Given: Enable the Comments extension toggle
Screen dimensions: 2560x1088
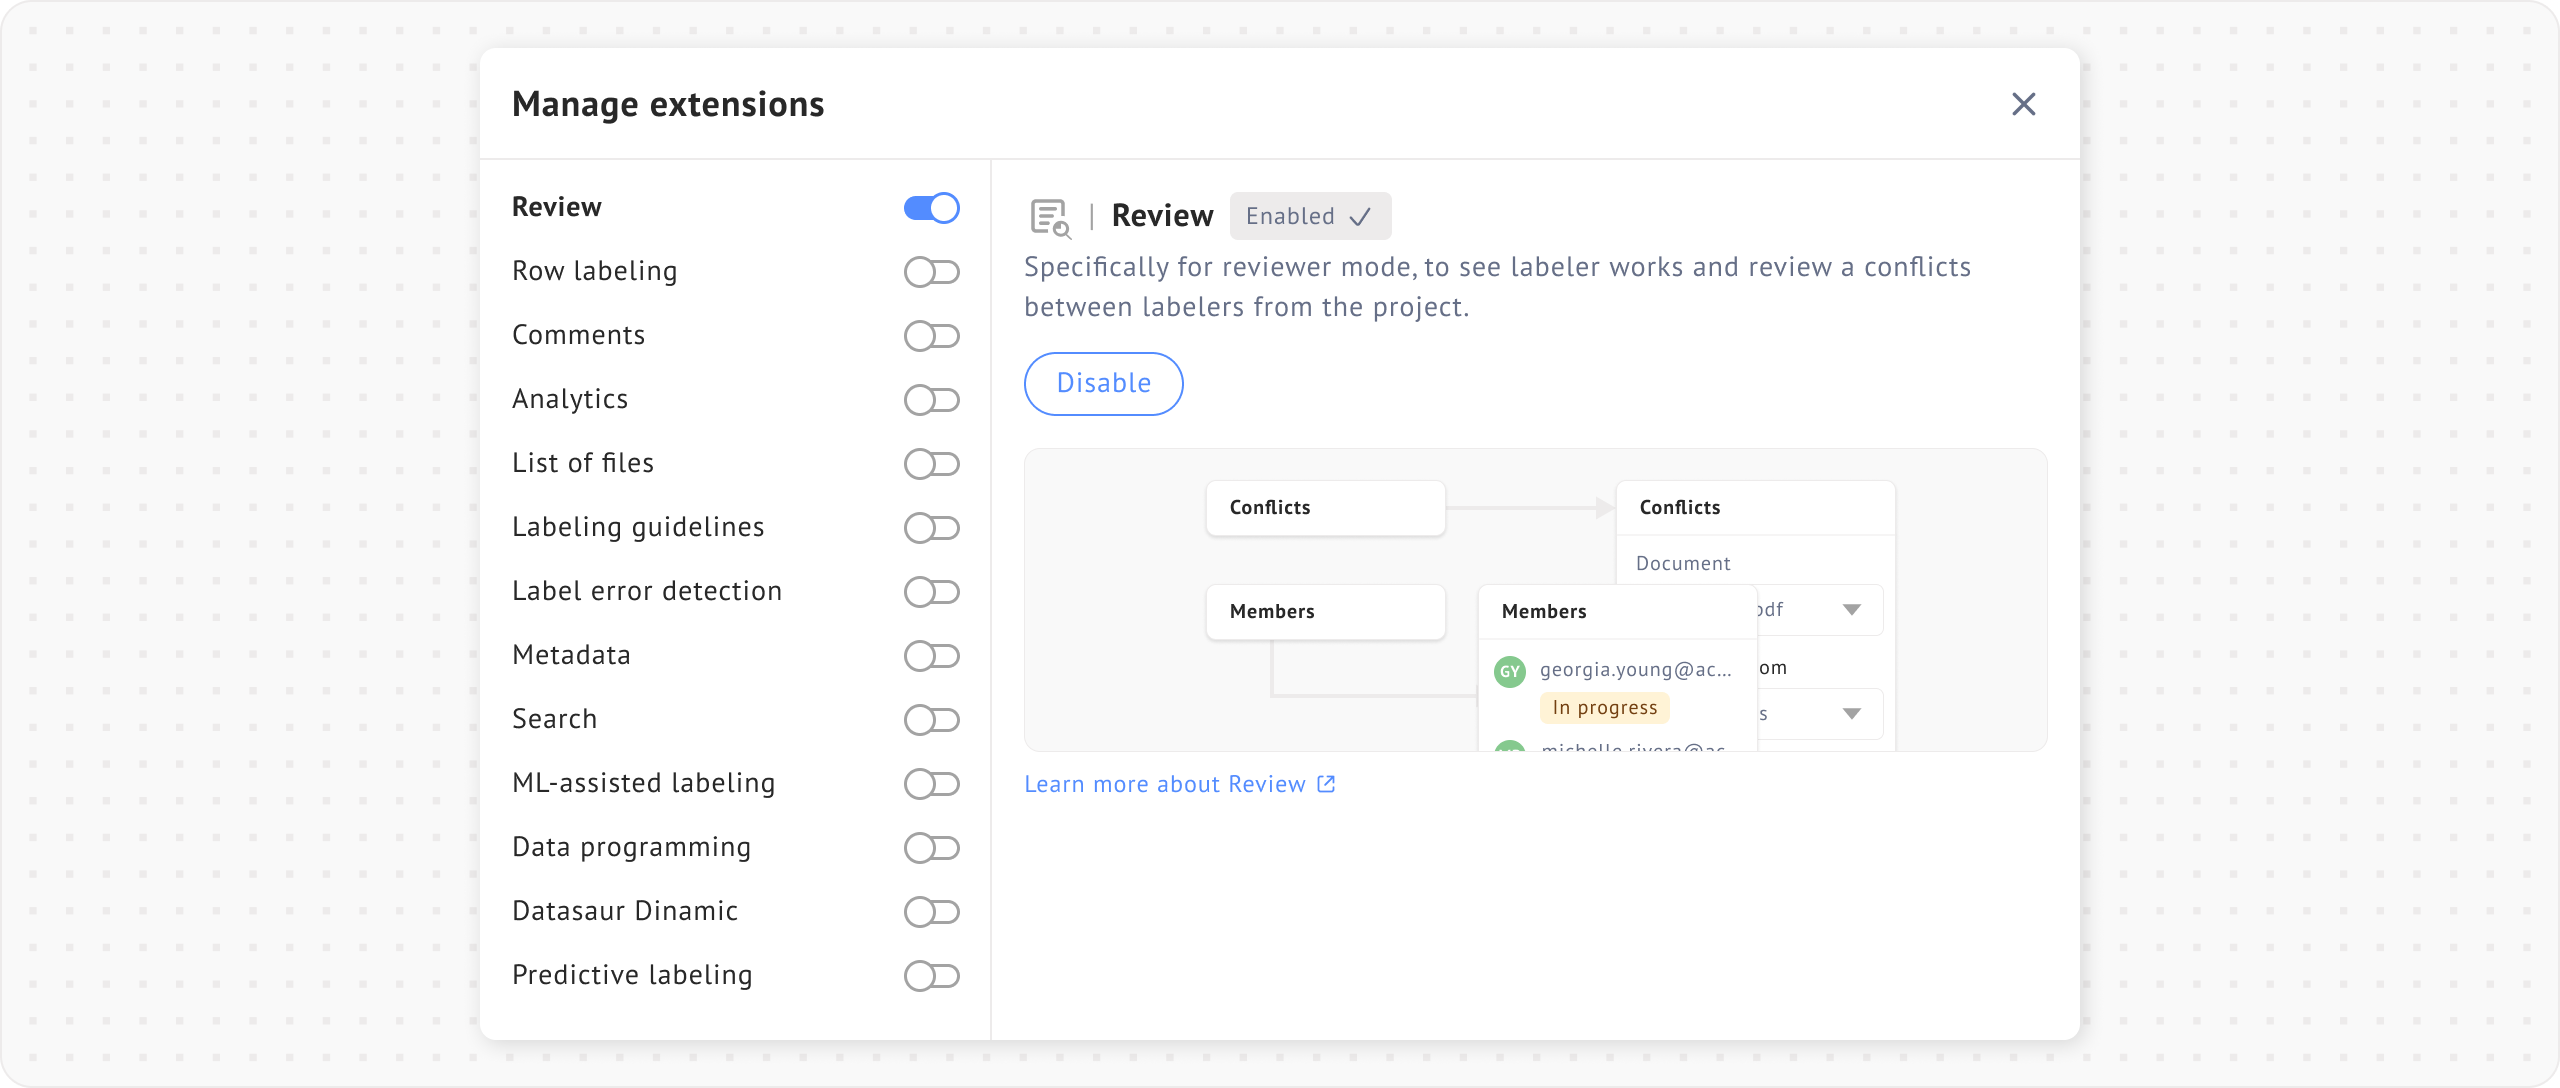Looking at the screenshot, I should pyautogui.click(x=931, y=336).
